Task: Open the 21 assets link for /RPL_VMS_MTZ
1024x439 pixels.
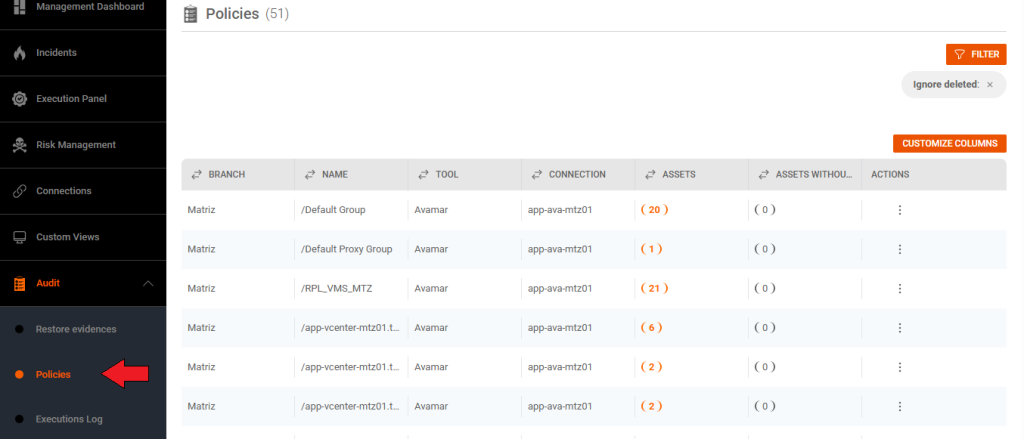Action: pos(652,288)
